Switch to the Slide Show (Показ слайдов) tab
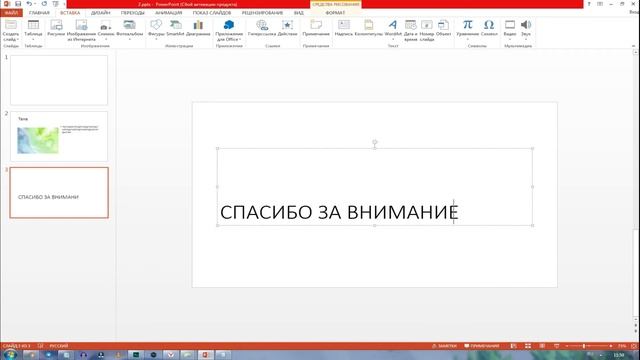Screen dimensions: 640x360 point(212,13)
